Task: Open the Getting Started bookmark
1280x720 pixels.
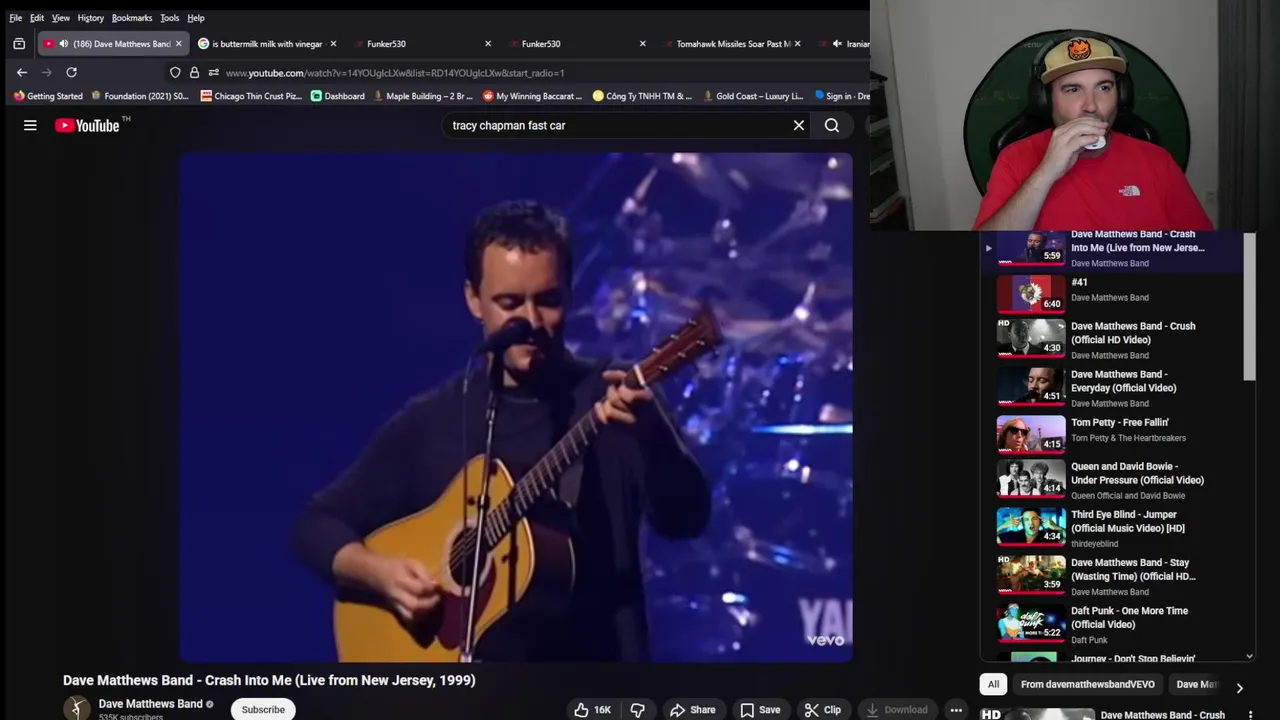Action: point(48,96)
